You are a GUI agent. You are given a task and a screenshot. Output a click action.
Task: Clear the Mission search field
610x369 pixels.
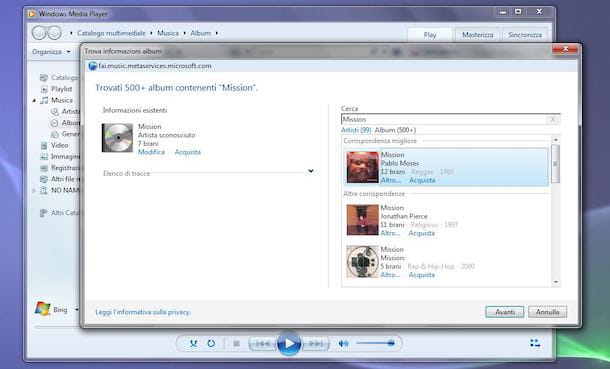coord(552,119)
